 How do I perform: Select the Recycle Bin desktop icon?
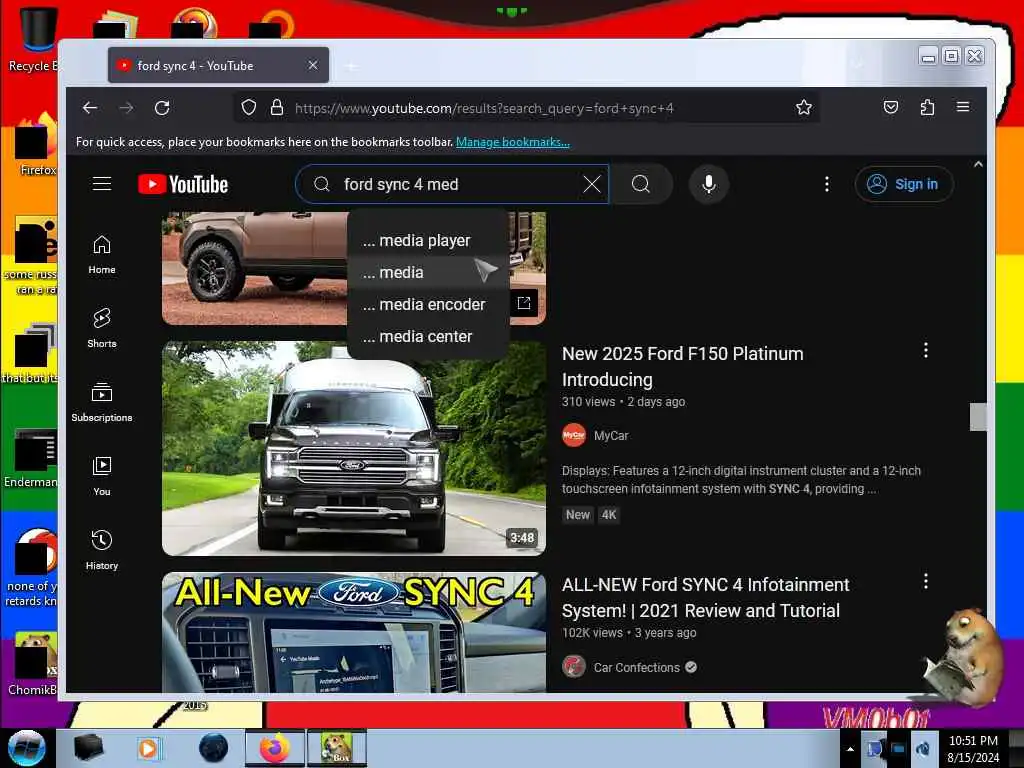33,39
